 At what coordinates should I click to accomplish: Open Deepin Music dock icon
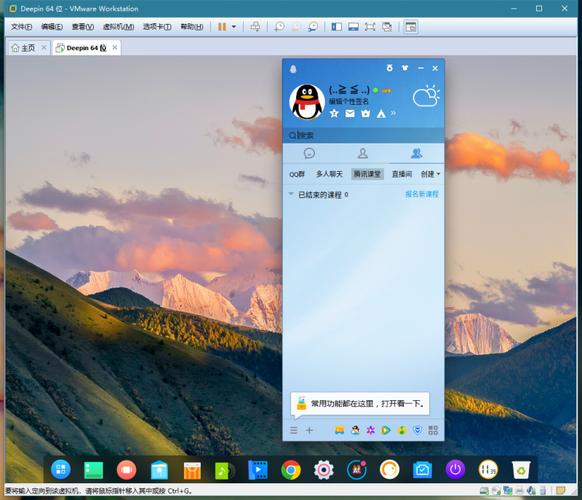(225, 471)
